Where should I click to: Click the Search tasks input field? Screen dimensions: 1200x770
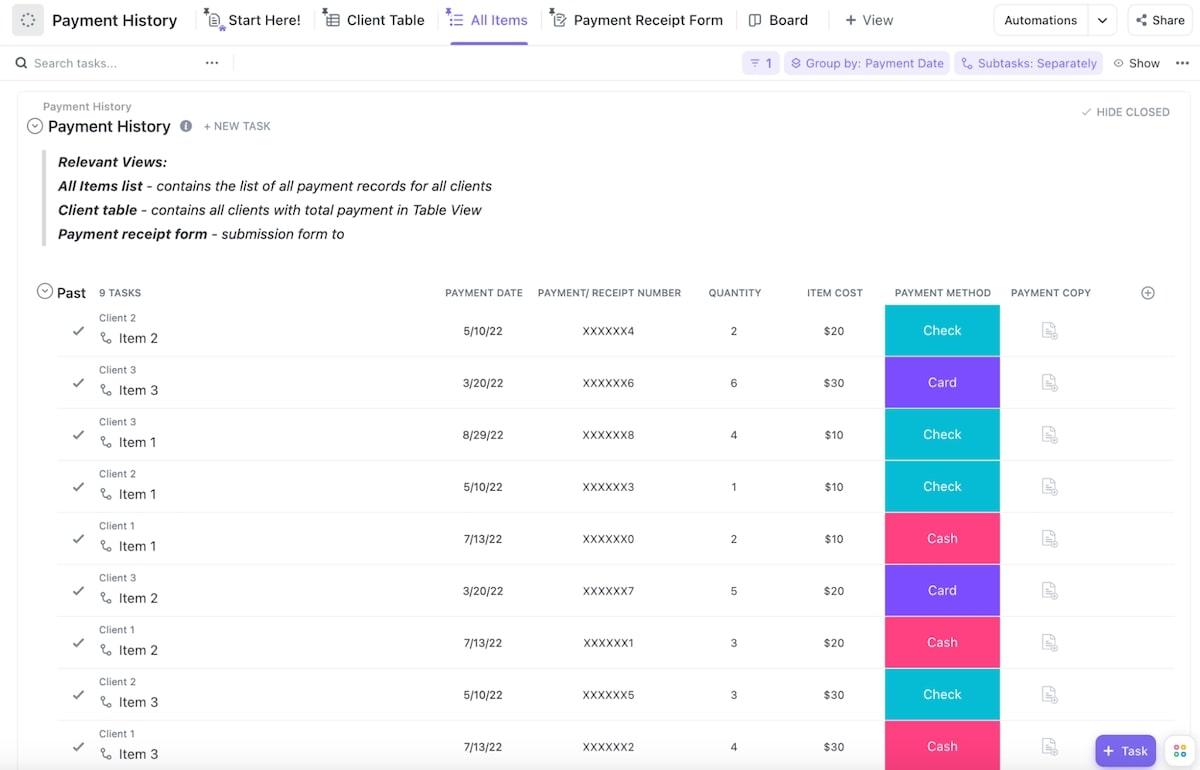point(100,63)
